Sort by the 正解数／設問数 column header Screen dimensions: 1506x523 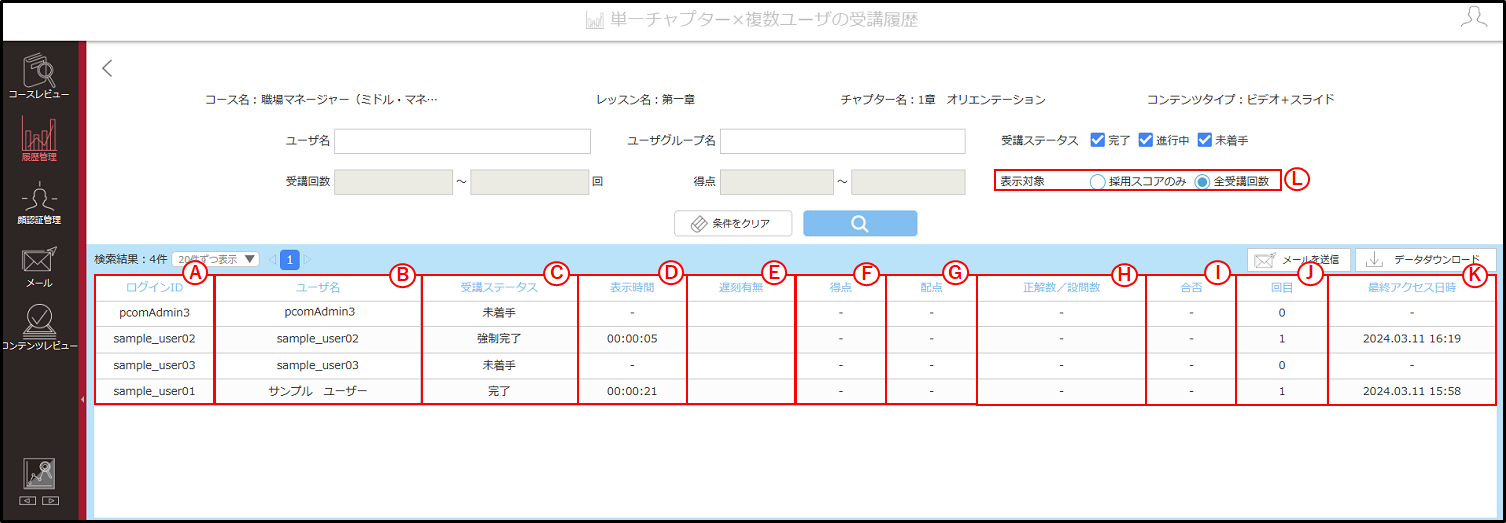coord(1061,287)
